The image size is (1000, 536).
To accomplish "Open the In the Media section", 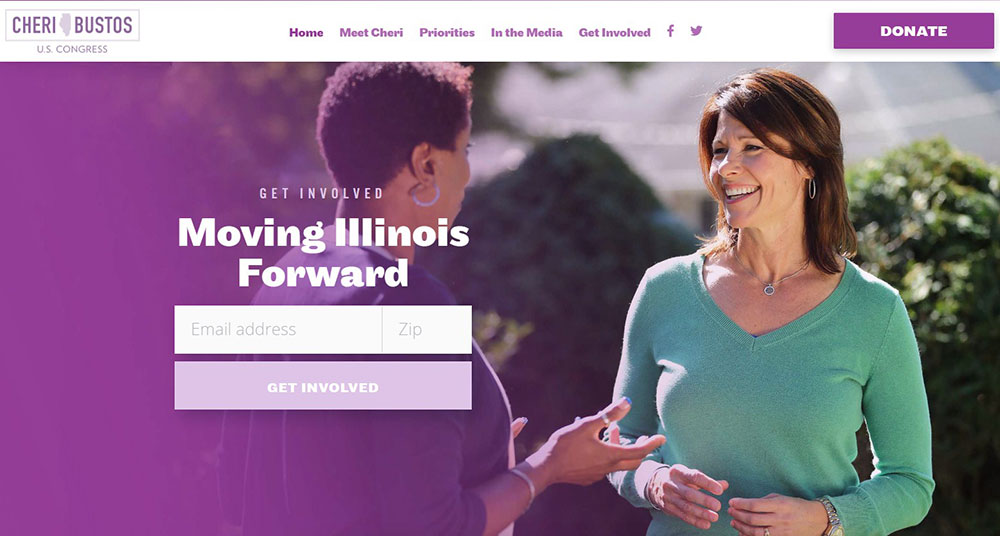I will (527, 33).
